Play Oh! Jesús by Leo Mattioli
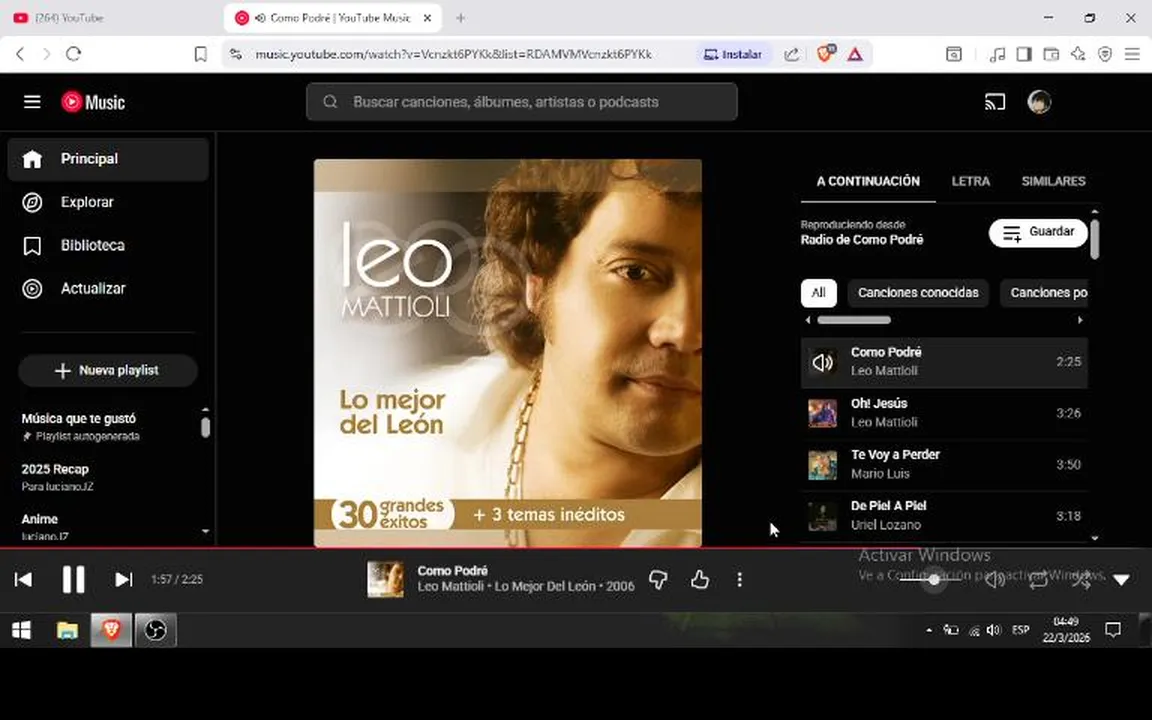 pos(944,413)
